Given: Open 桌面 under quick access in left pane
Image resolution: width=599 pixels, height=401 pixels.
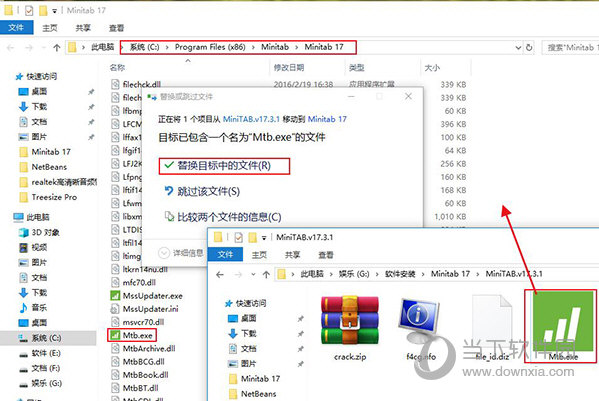Looking at the screenshot, I should point(33,91).
